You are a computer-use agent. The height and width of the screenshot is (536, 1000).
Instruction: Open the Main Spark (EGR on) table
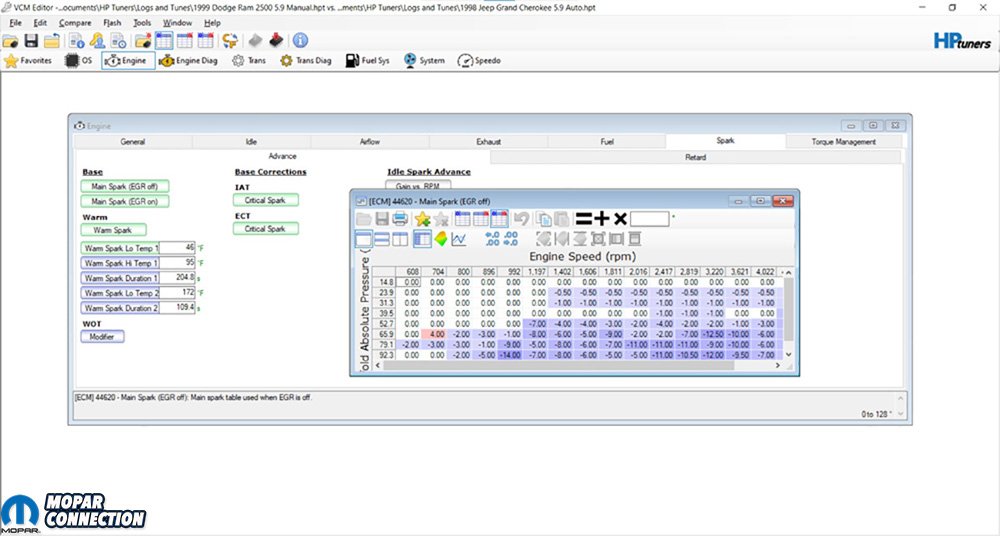click(x=125, y=201)
